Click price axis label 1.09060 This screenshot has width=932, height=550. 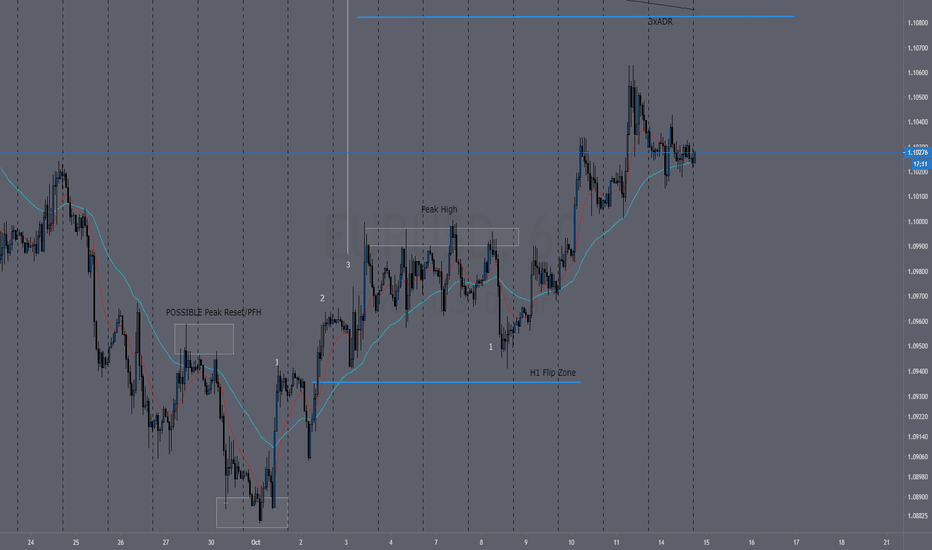[x=918, y=457]
